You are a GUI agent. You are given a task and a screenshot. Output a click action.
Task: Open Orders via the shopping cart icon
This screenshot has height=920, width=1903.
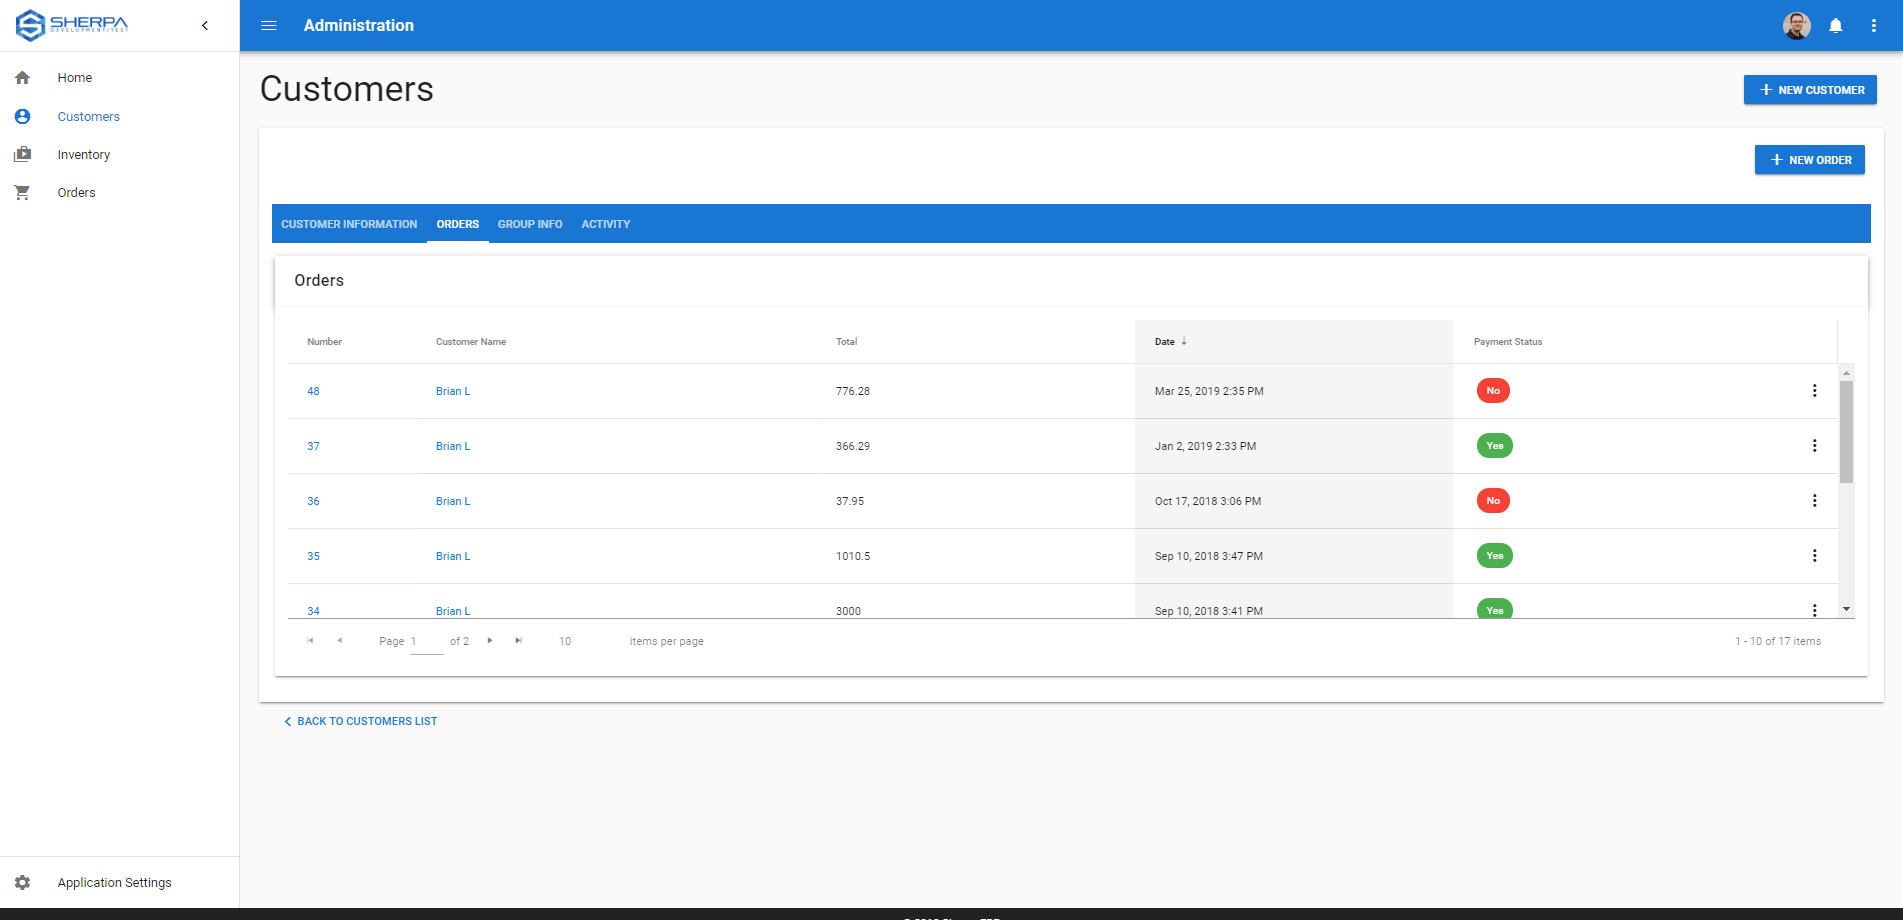tap(22, 192)
